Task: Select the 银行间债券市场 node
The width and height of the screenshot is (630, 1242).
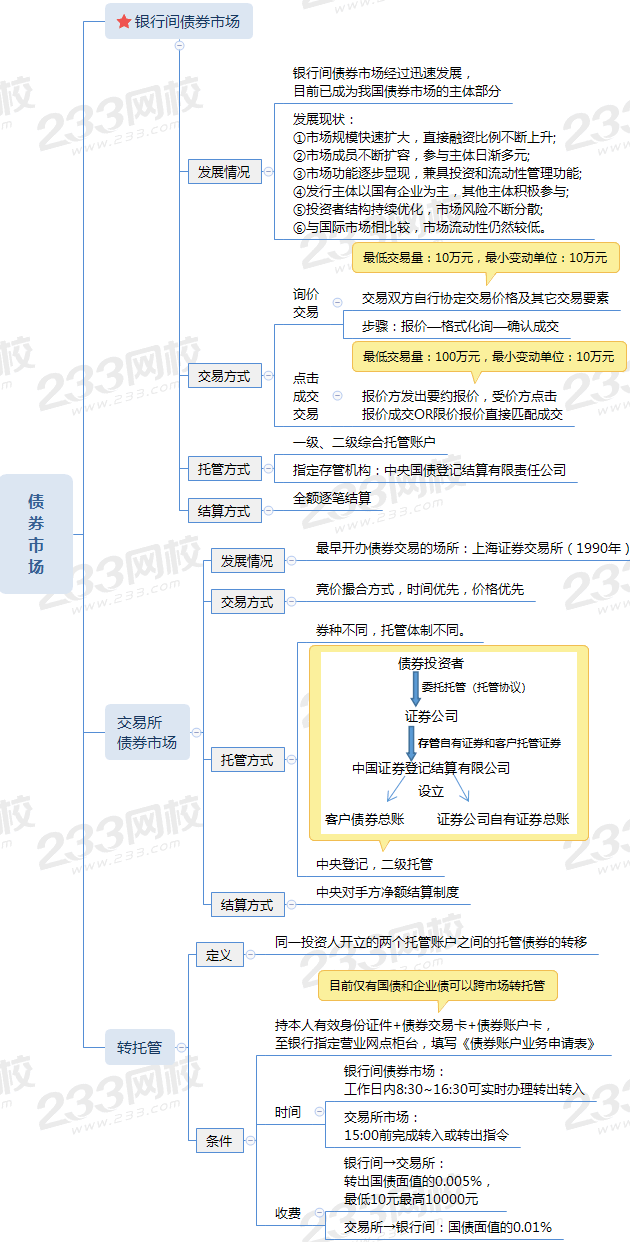Action: 179,21
